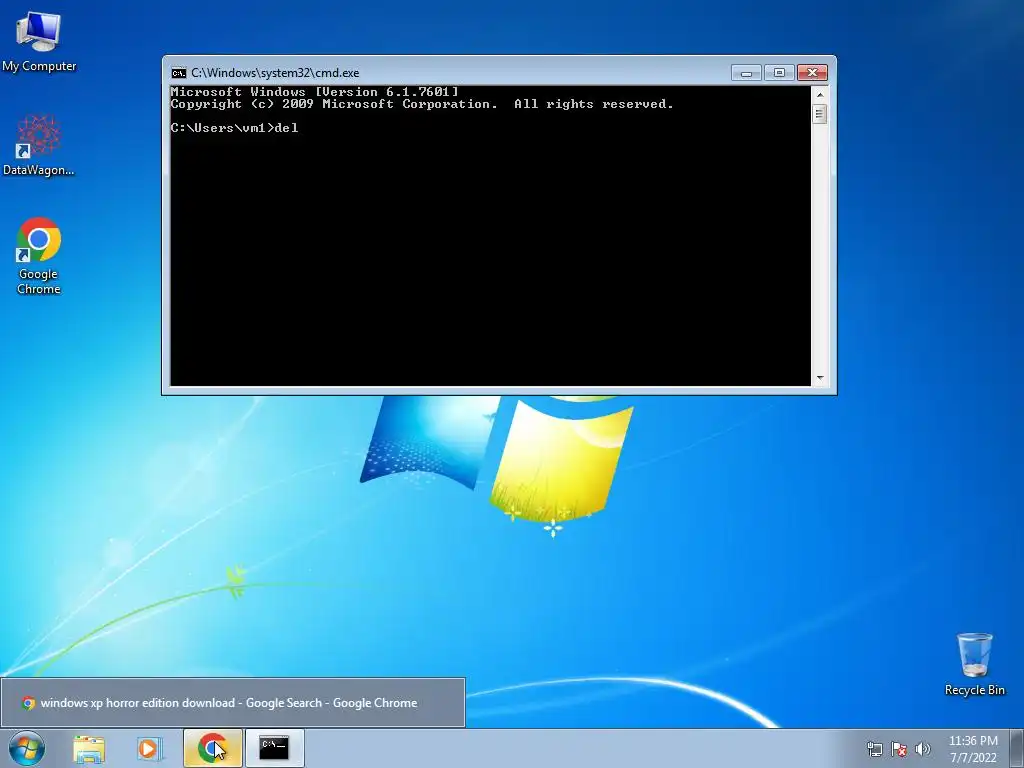
Task: Select the Recycle Bin desktop icon
Action: pyautogui.click(x=974, y=664)
